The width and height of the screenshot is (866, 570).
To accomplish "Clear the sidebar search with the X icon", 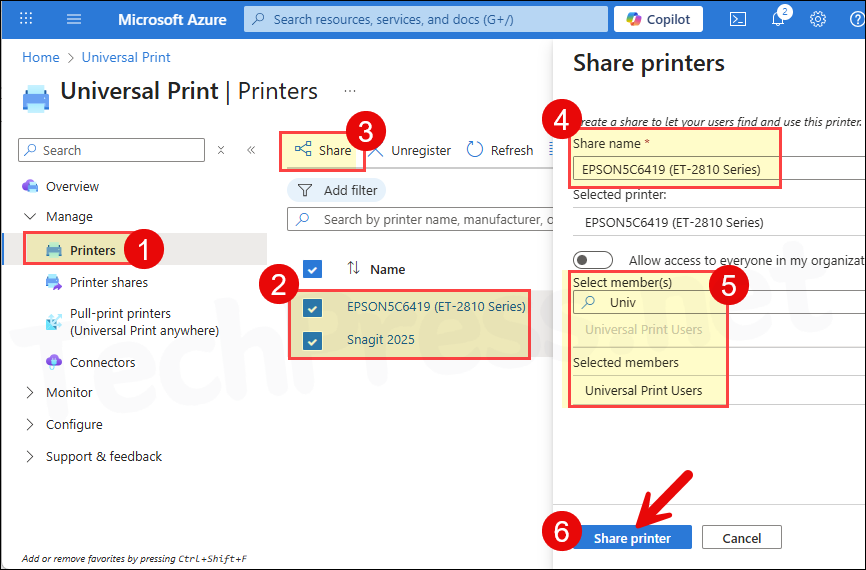I will pos(221,150).
